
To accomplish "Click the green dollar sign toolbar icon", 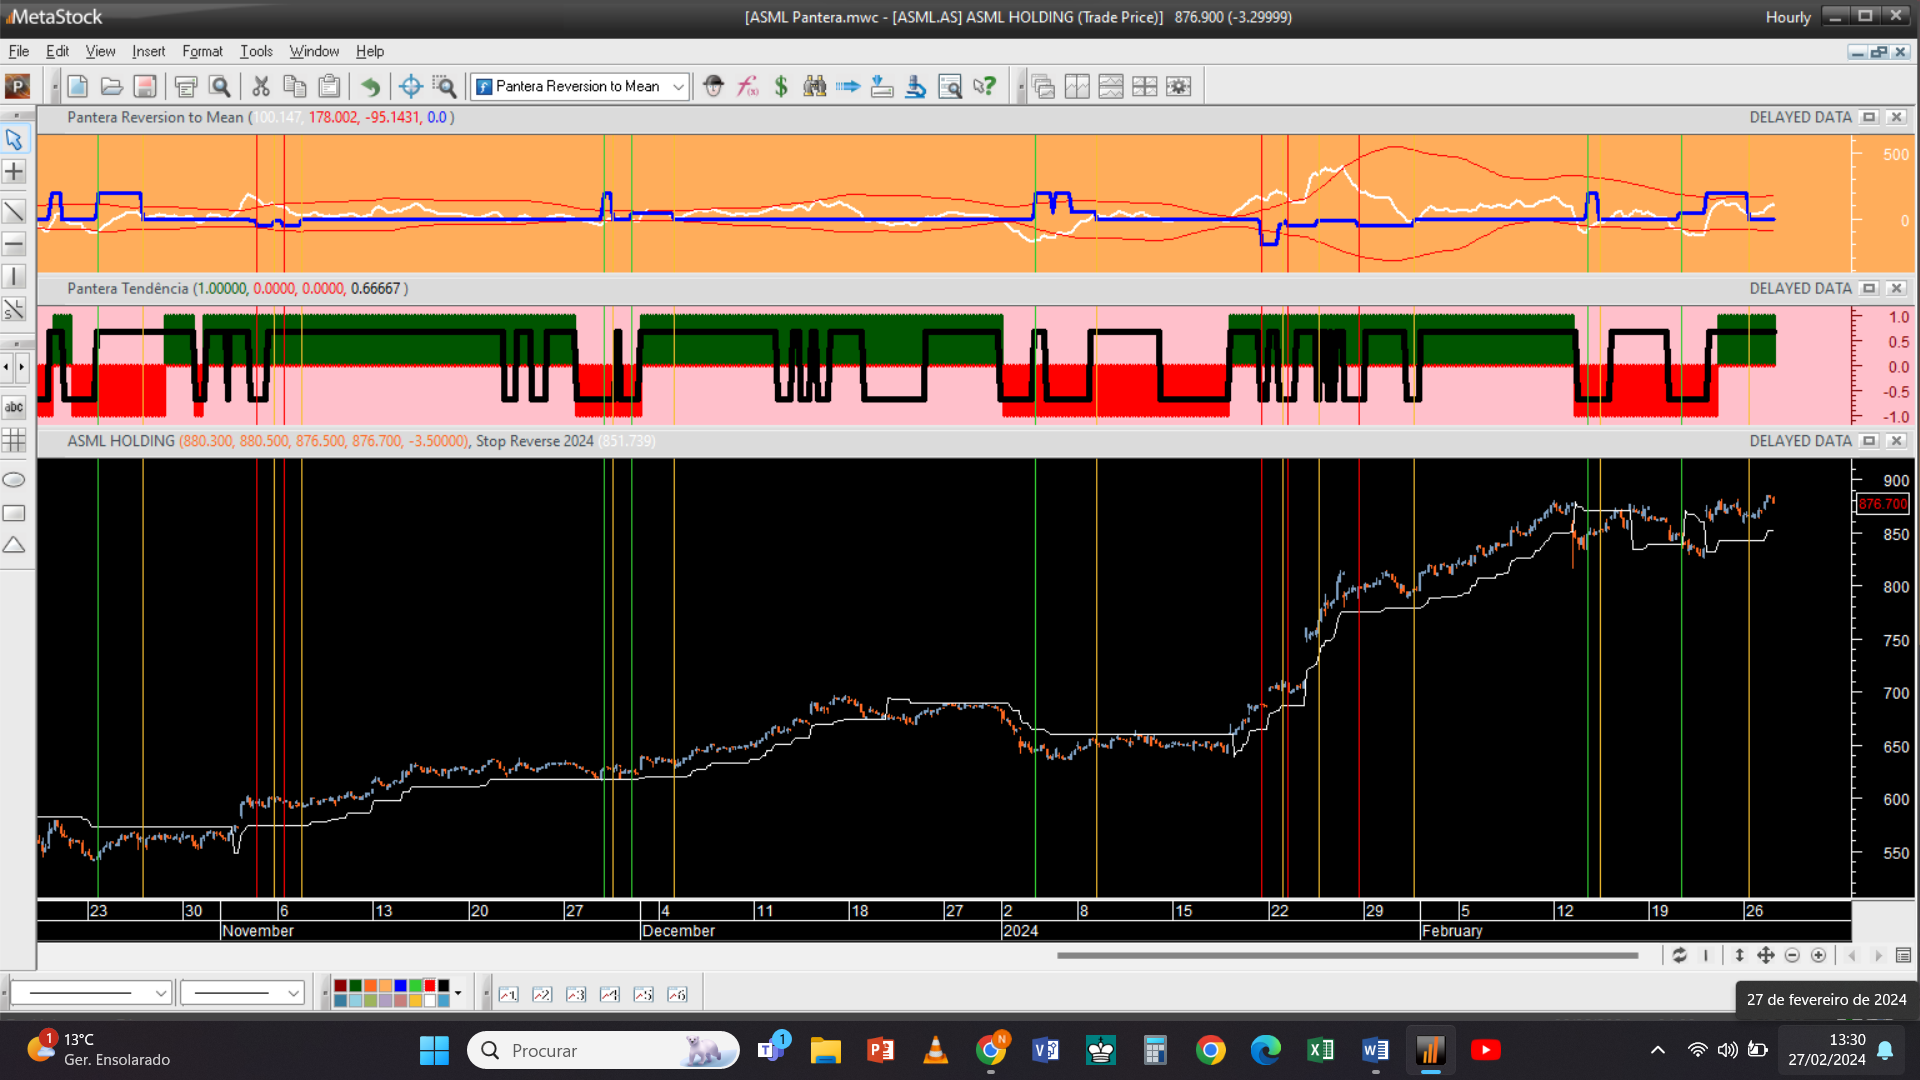I will coord(781,86).
